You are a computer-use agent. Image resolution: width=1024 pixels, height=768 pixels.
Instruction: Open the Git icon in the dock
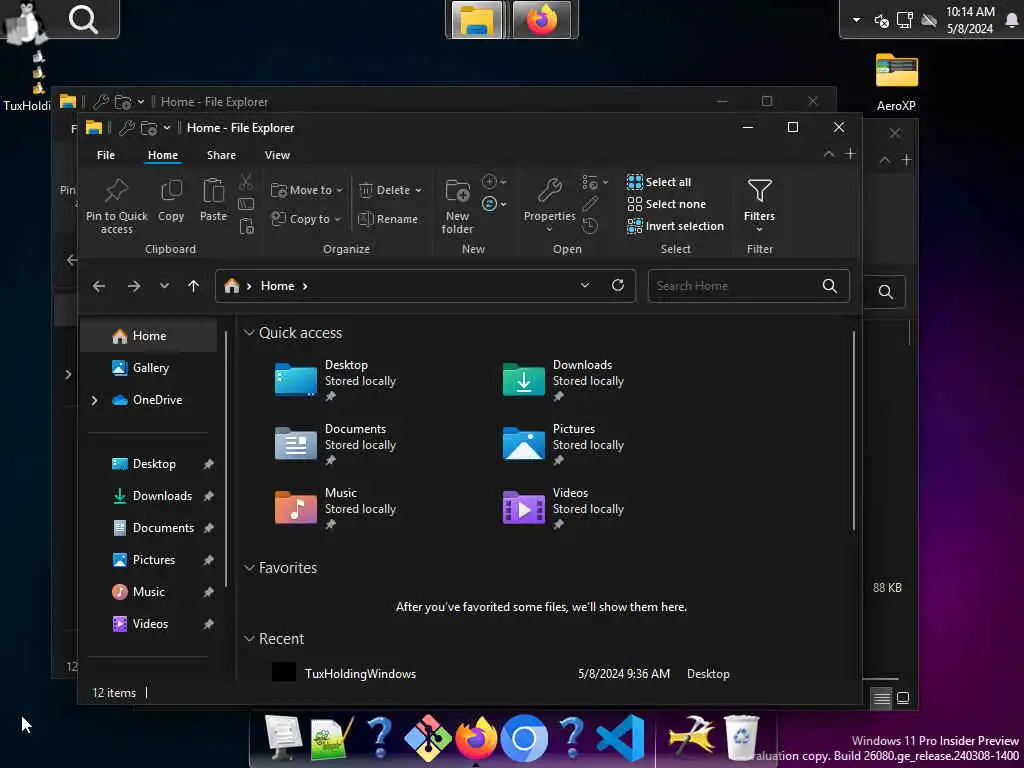pyautogui.click(x=427, y=738)
